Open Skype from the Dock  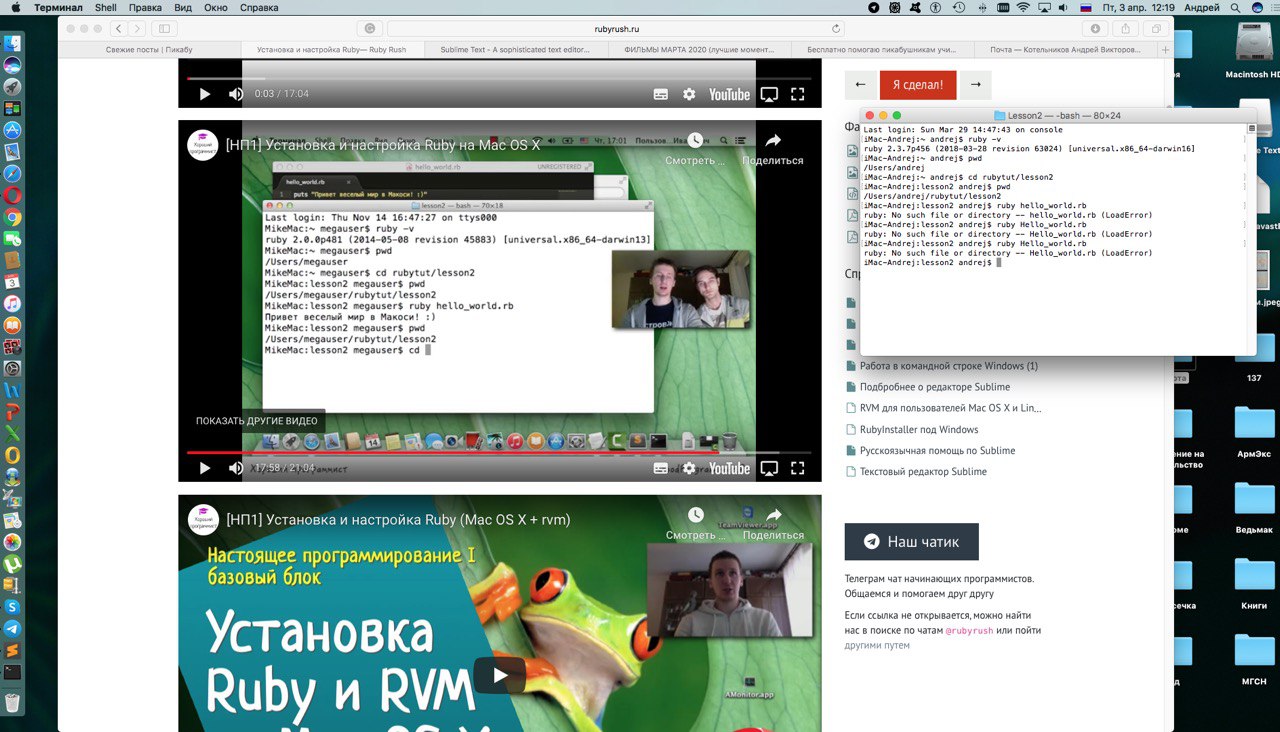pos(12,606)
